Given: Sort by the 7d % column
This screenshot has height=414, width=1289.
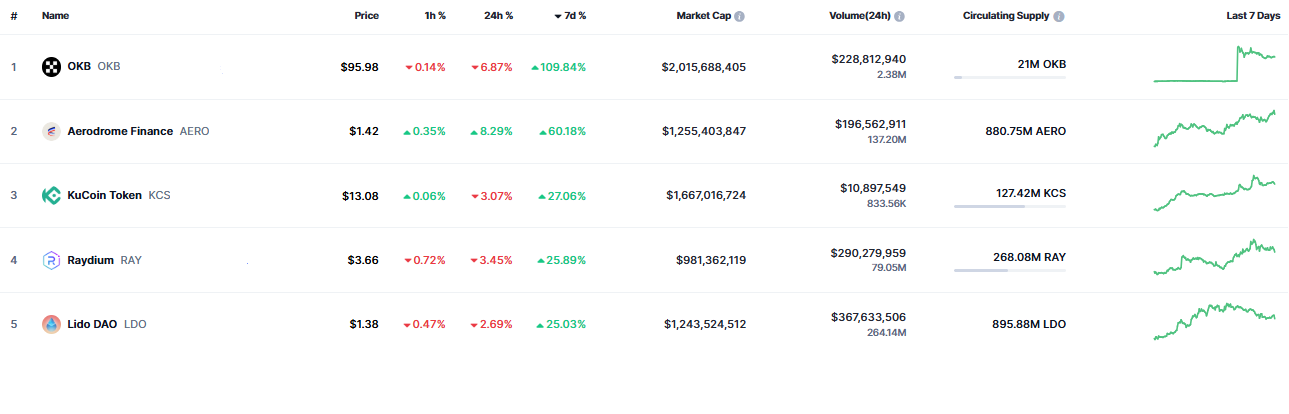Looking at the screenshot, I should click(570, 16).
